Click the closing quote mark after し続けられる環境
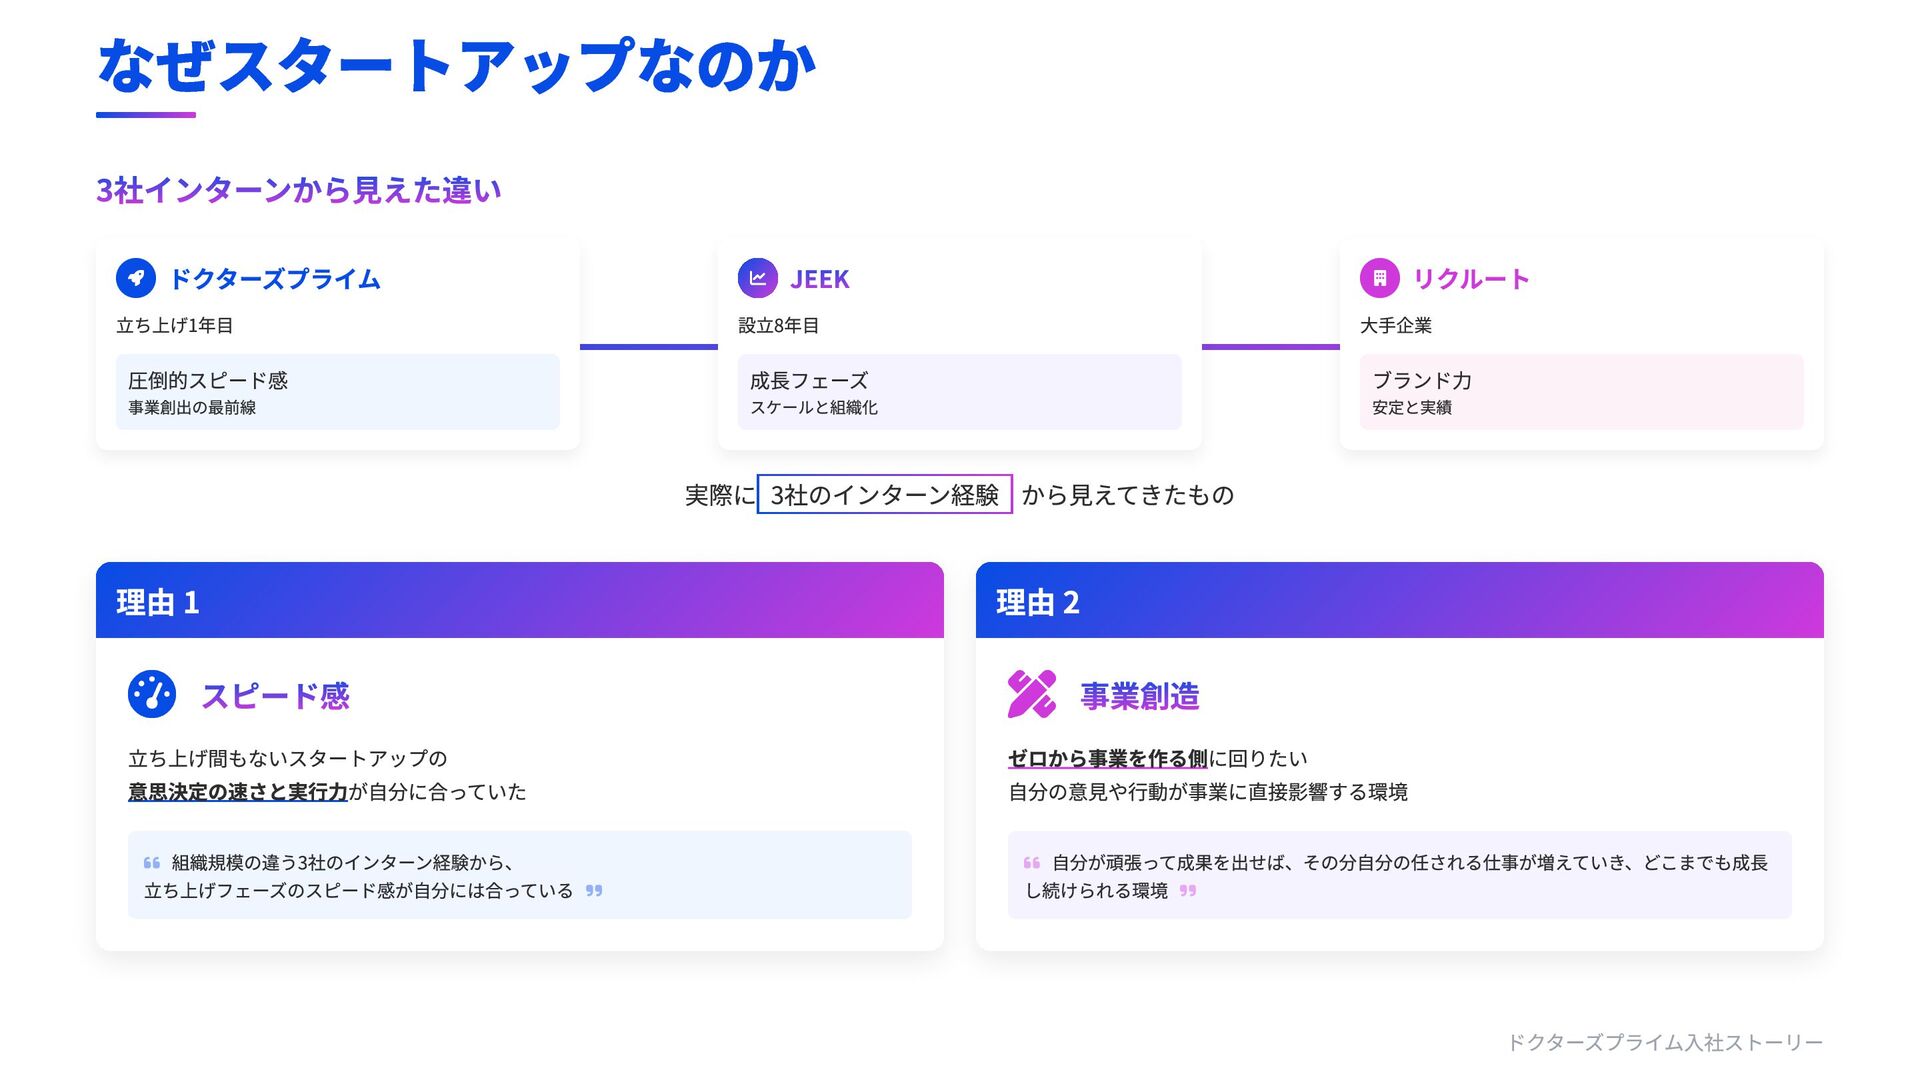The height and width of the screenshot is (1080, 1920). pos(1188,891)
